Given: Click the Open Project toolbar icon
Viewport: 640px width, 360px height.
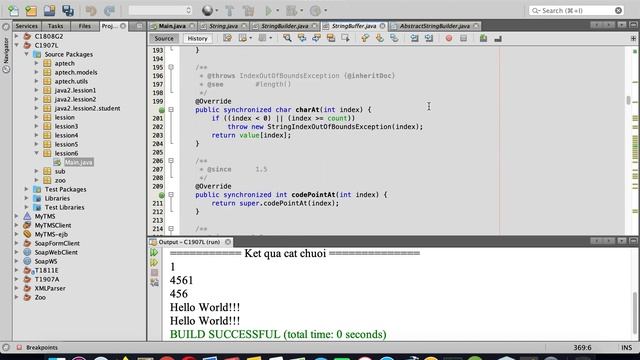Looking at the screenshot, I should click(49, 10).
